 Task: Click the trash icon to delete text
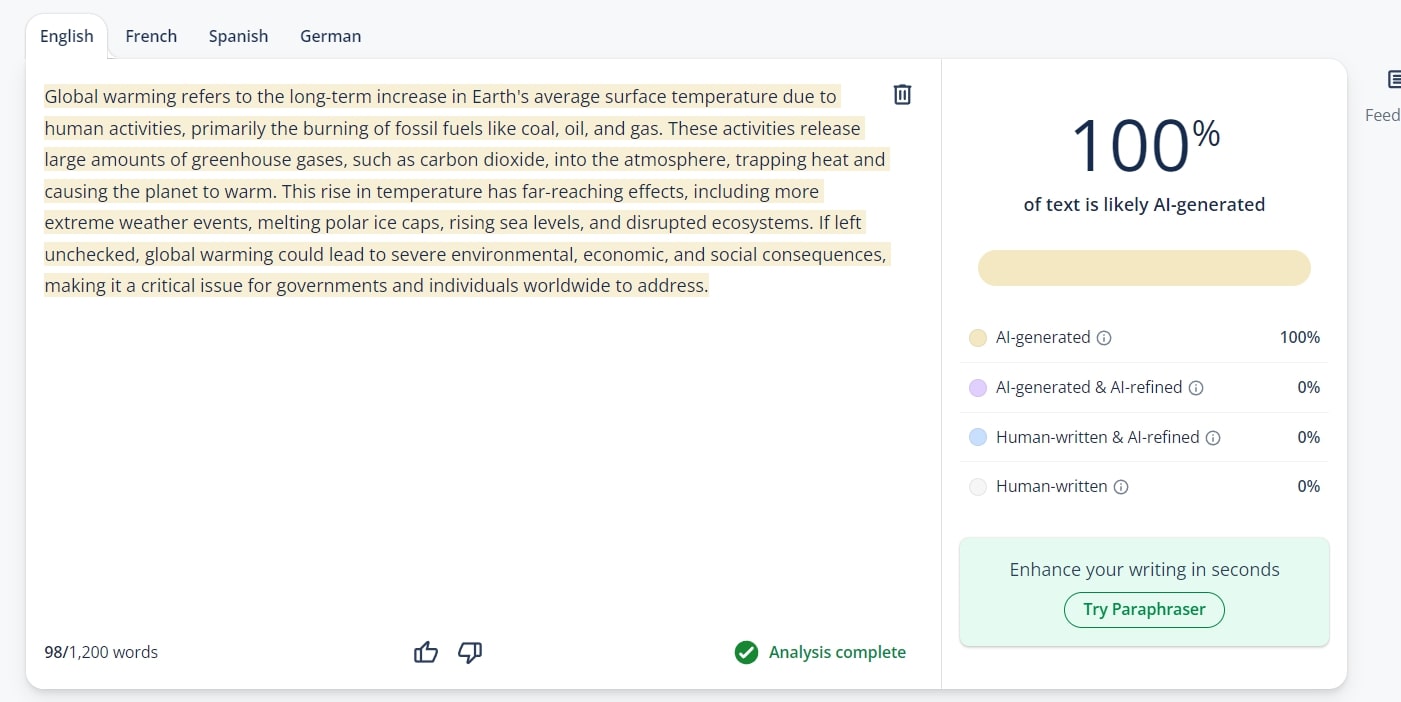[902, 95]
